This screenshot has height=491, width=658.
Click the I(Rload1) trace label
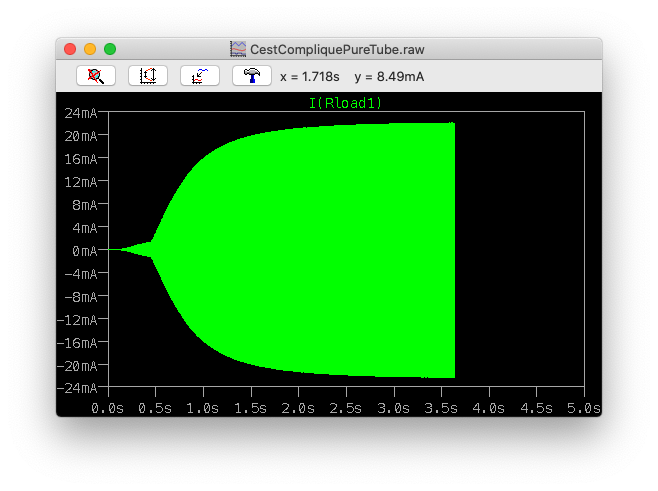[345, 103]
